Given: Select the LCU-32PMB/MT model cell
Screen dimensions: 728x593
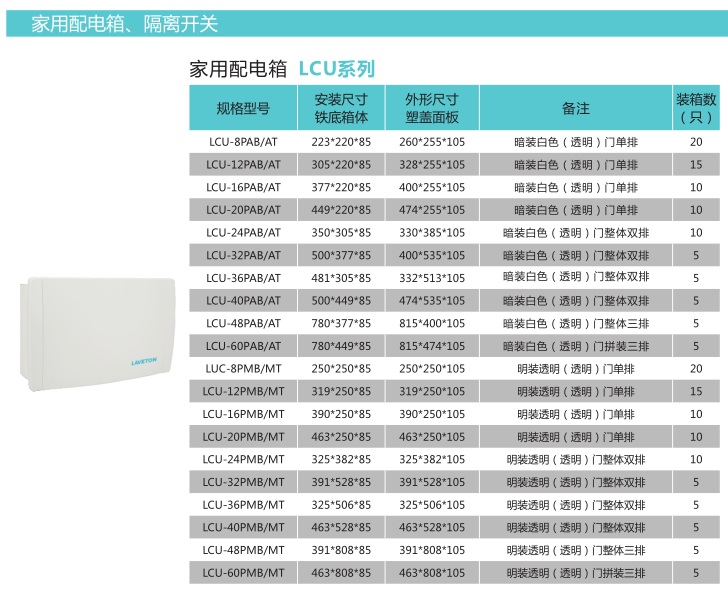Looking at the screenshot, I should [243, 482].
